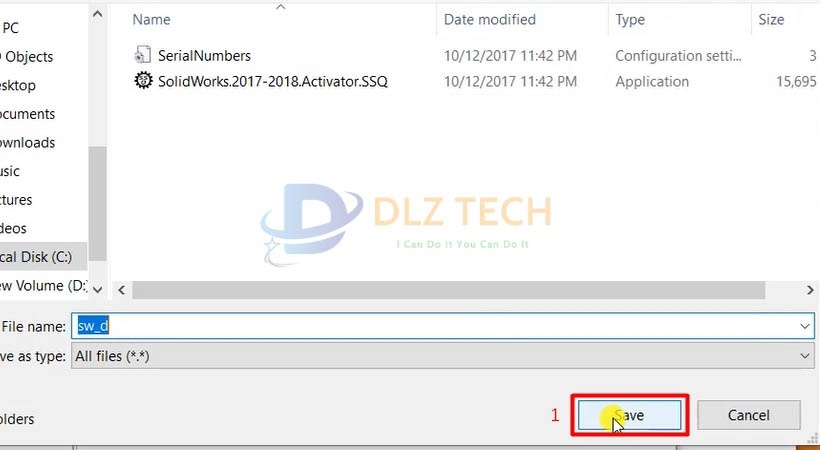Click the file list horizontal scrollbar thumb
820x450 pixels.
point(448,289)
